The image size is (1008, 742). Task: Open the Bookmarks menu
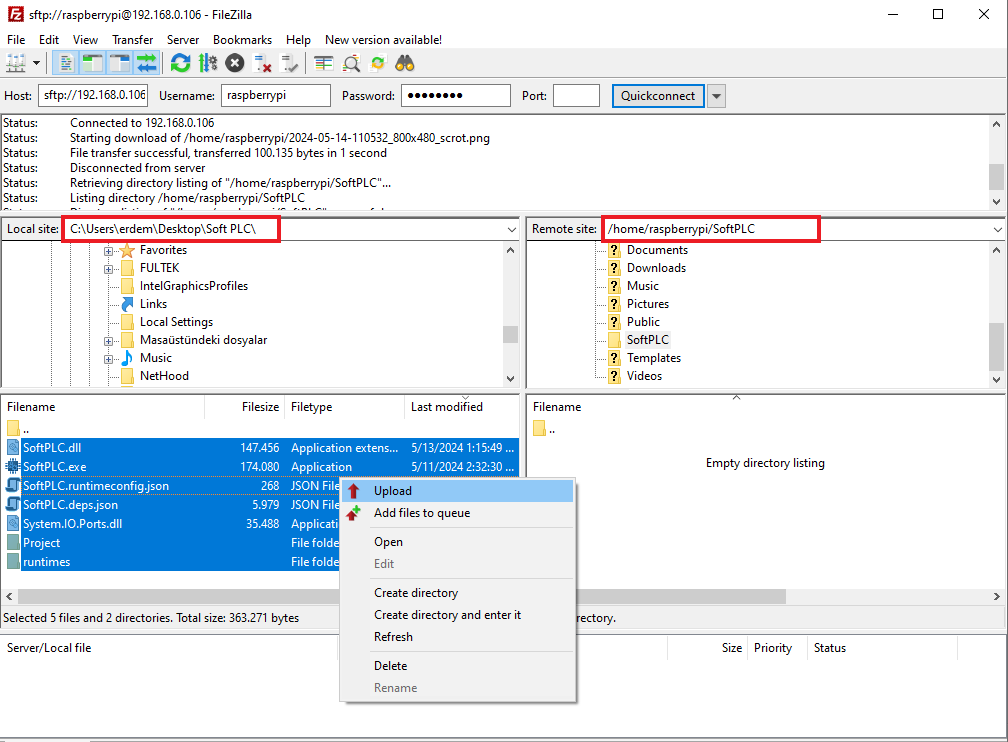click(x=242, y=40)
